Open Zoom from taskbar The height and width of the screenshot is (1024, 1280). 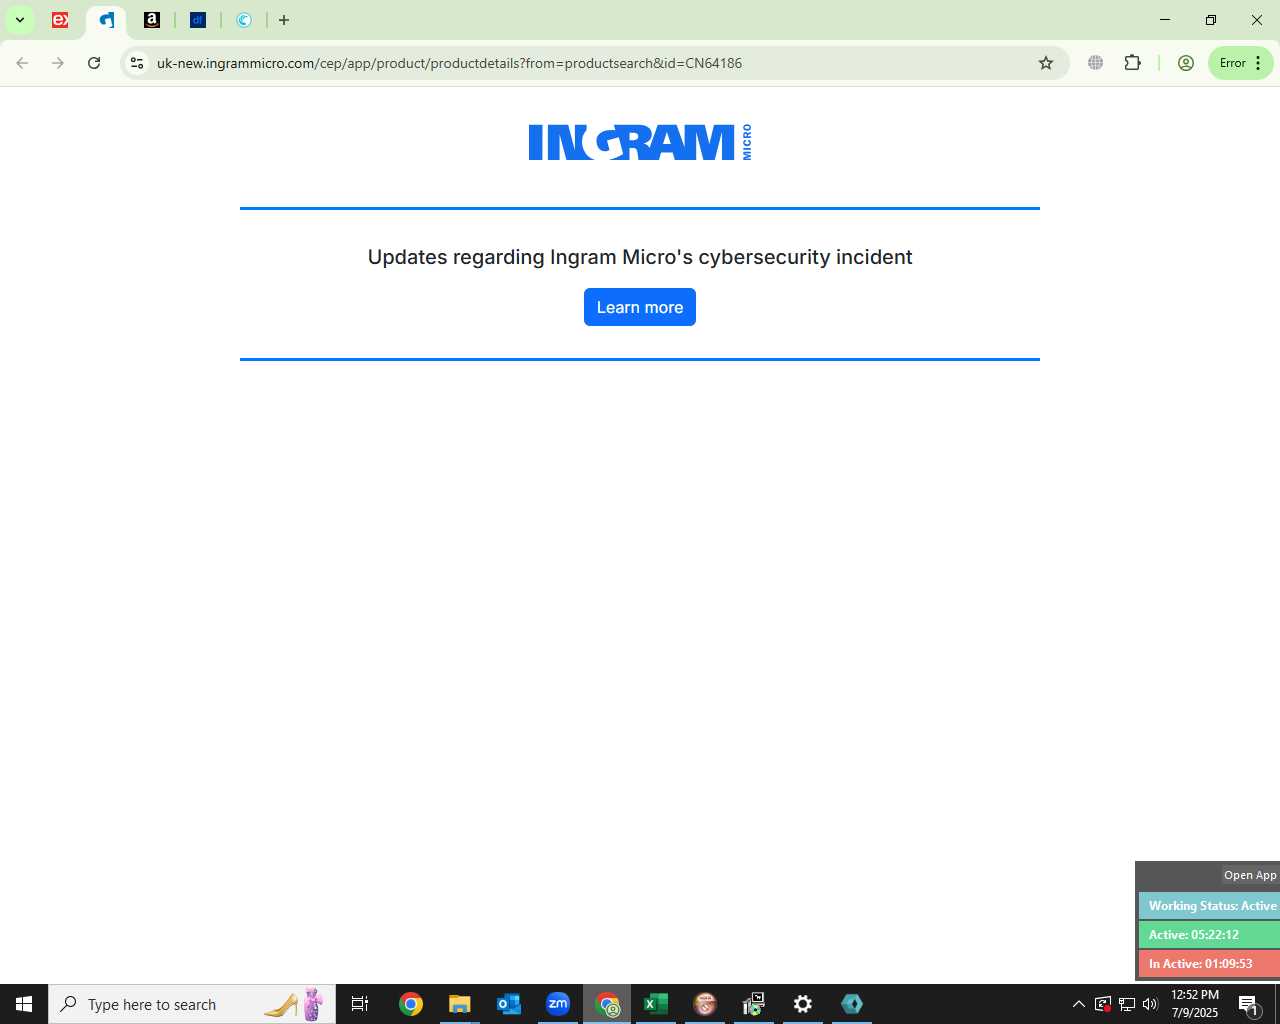tap(558, 1004)
